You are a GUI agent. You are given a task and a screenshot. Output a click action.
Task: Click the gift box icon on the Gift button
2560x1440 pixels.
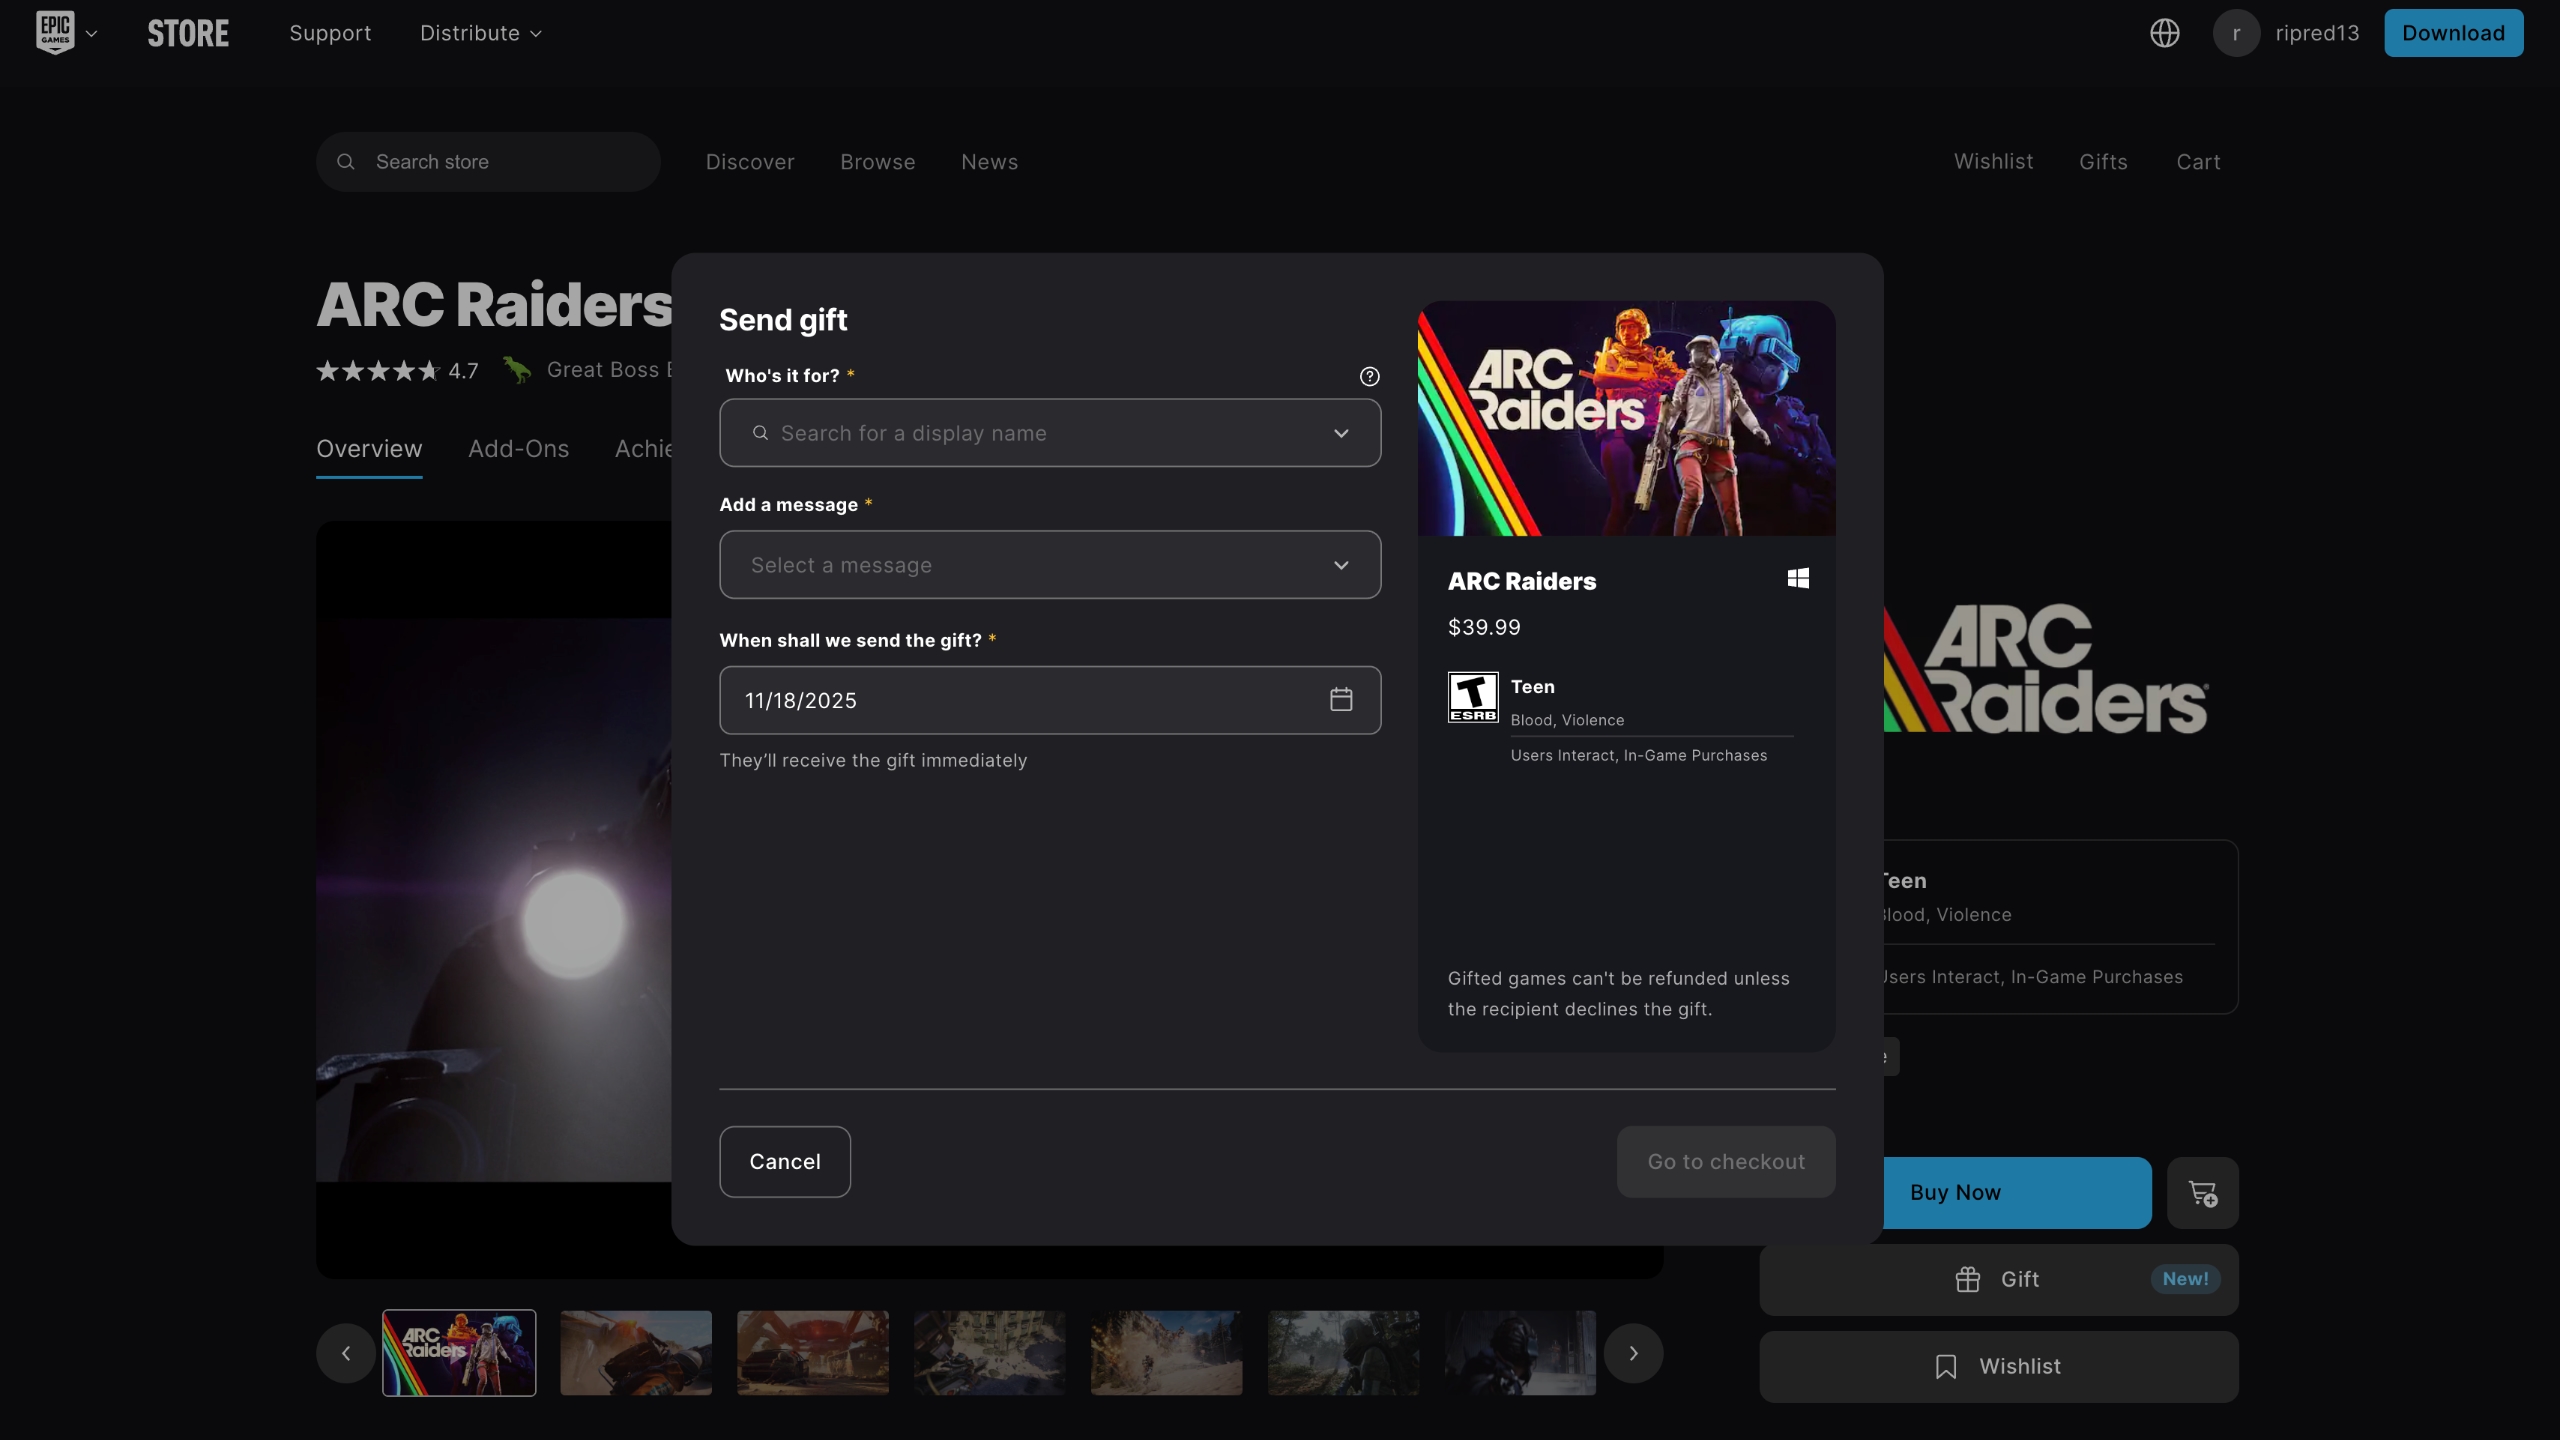(x=1967, y=1279)
